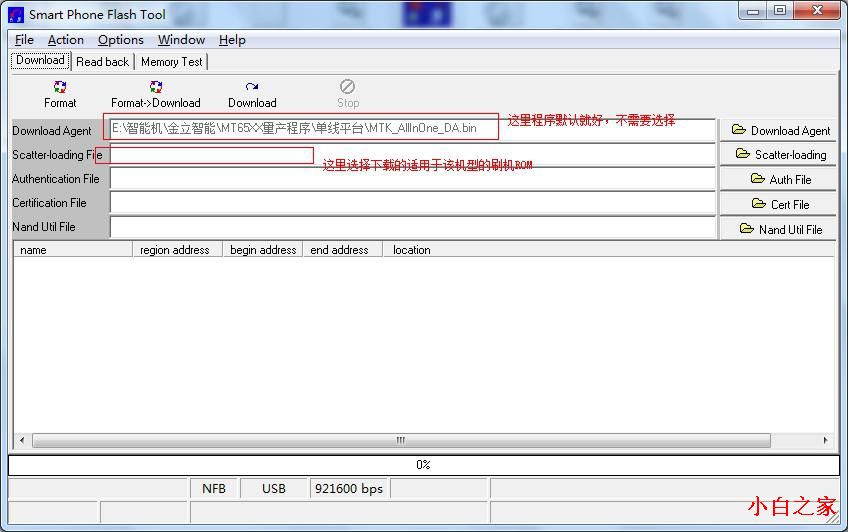Click the 0% progress bar
The width and height of the screenshot is (848, 532).
[423, 465]
